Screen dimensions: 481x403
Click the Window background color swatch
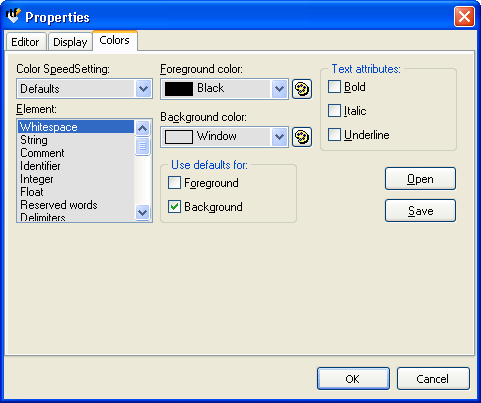click(x=179, y=137)
